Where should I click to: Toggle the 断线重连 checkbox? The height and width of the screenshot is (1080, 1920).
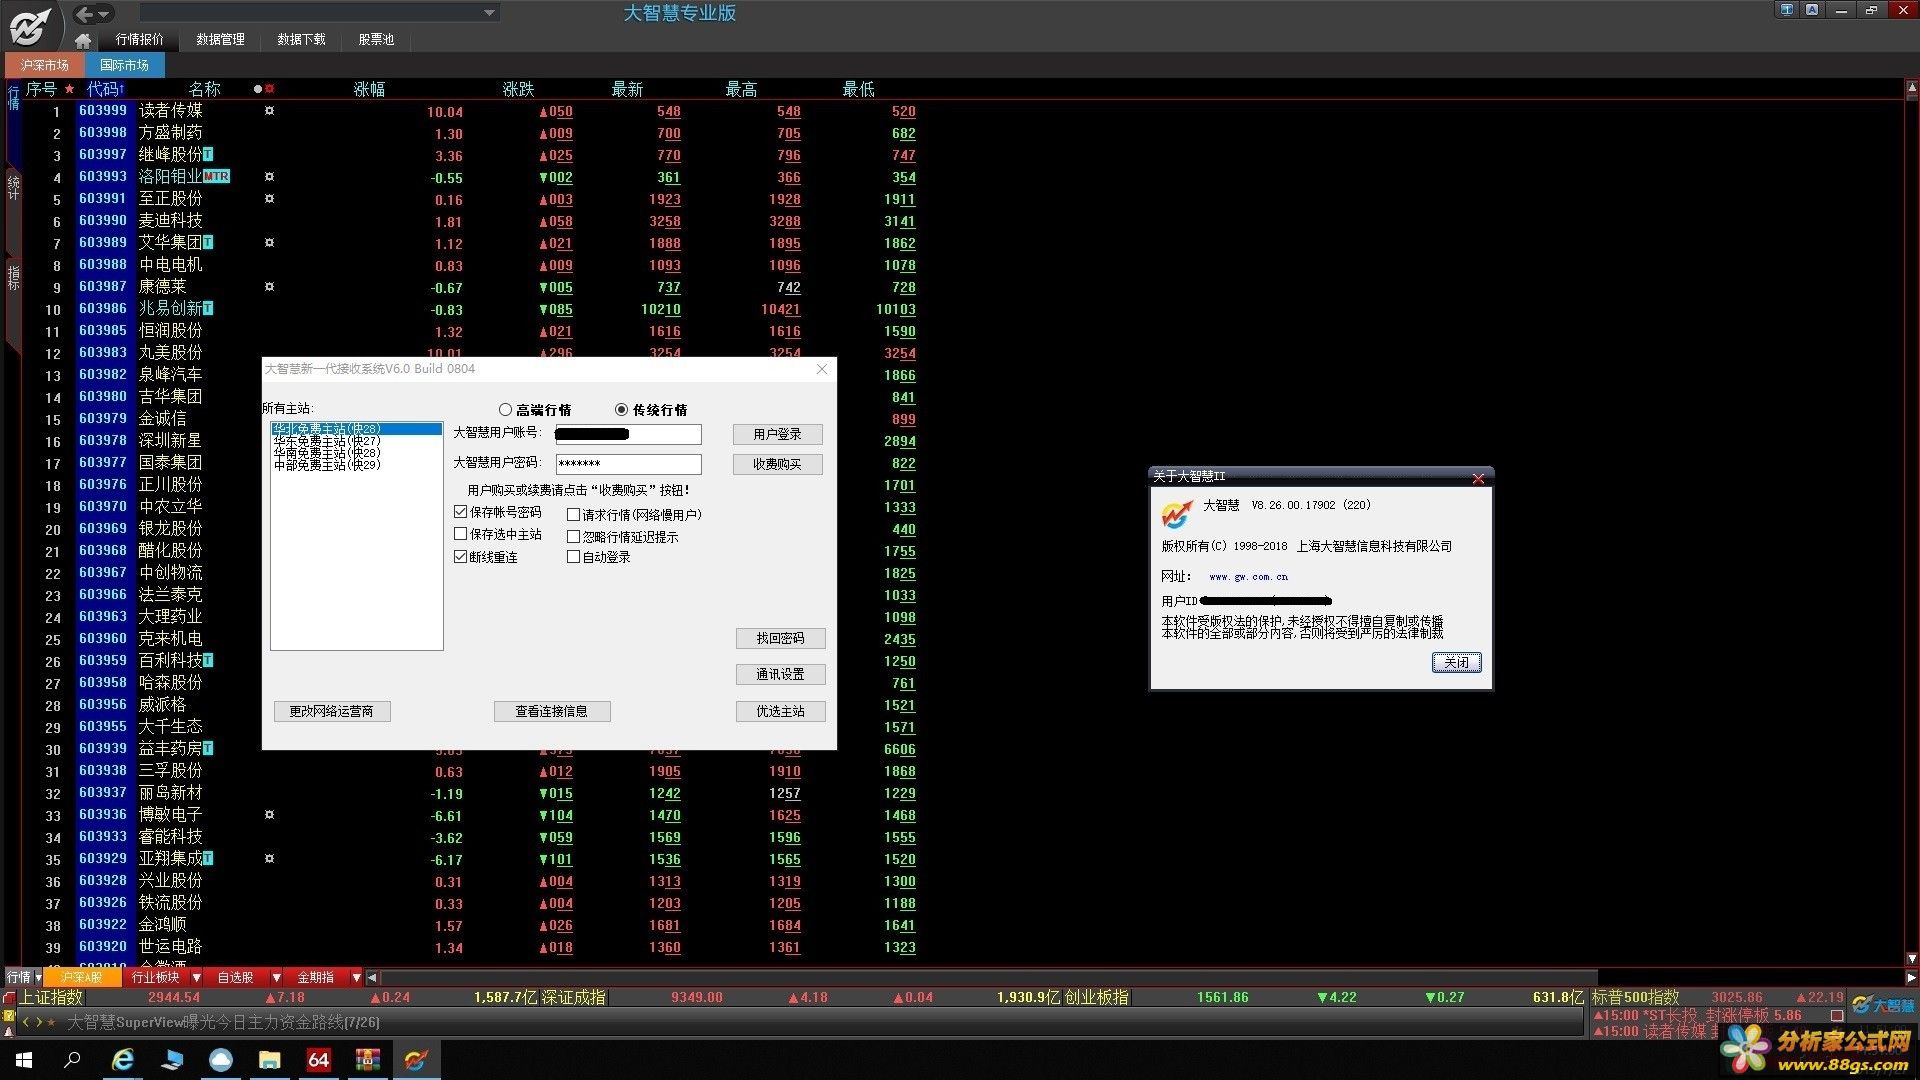pyautogui.click(x=461, y=557)
